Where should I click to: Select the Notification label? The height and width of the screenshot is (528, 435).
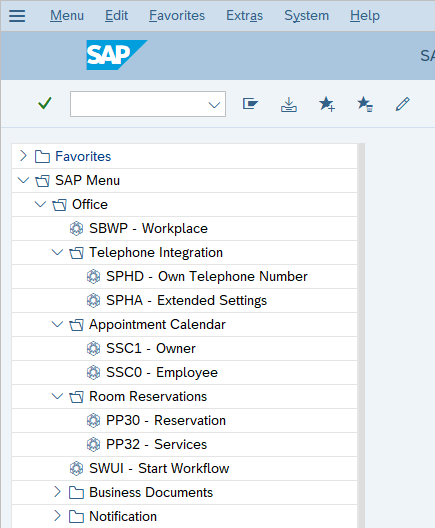pos(123,517)
